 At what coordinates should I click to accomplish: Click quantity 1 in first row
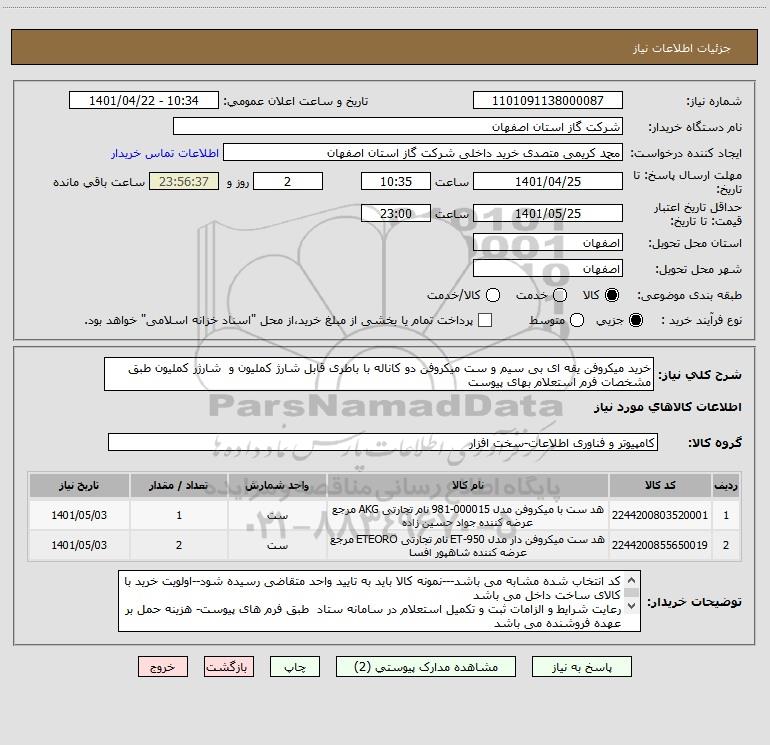tap(179, 515)
